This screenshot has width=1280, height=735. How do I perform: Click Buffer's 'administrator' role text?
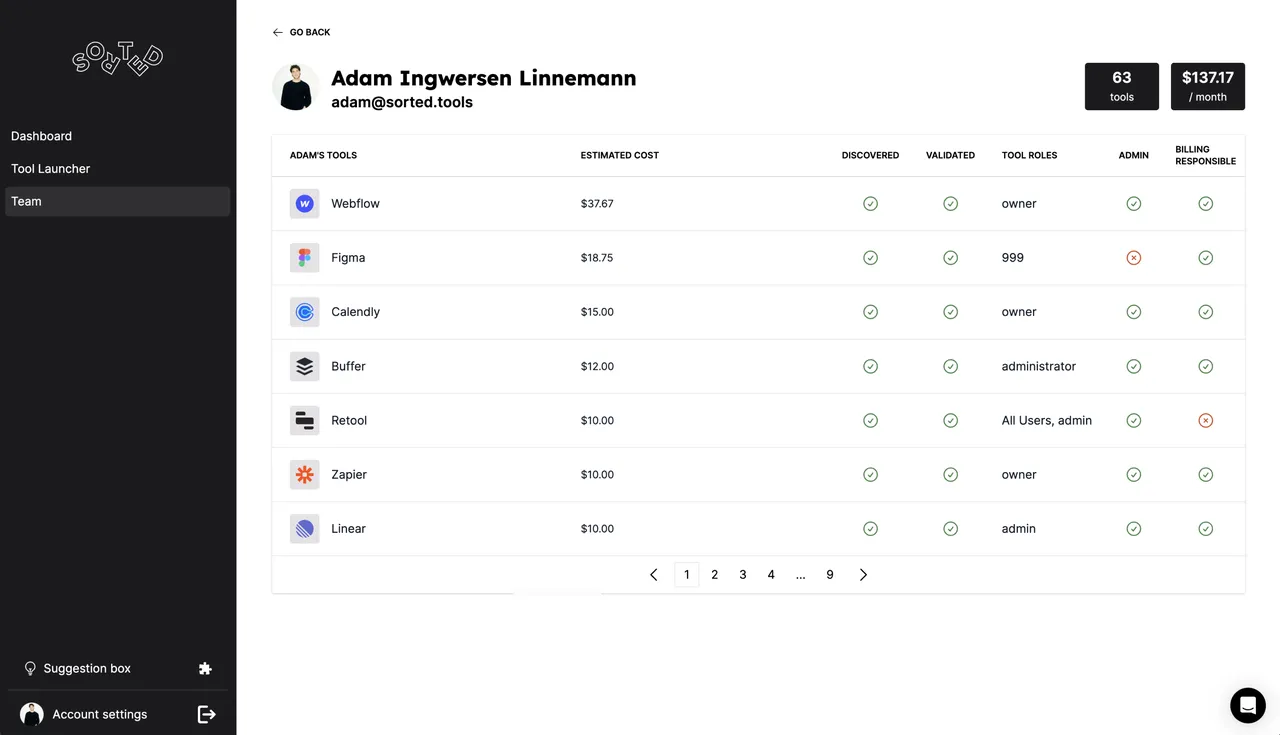[x=1039, y=366]
